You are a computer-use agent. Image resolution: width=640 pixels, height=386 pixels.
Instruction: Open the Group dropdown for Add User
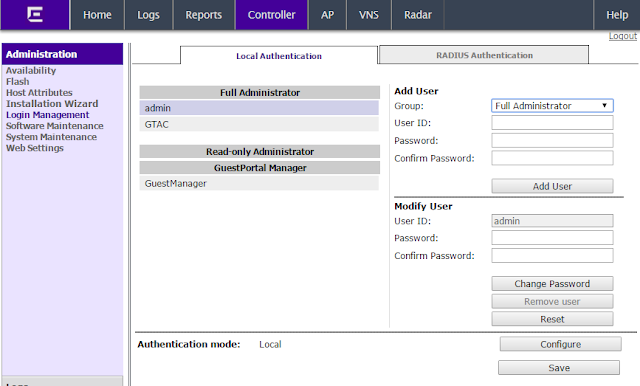(x=552, y=106)
